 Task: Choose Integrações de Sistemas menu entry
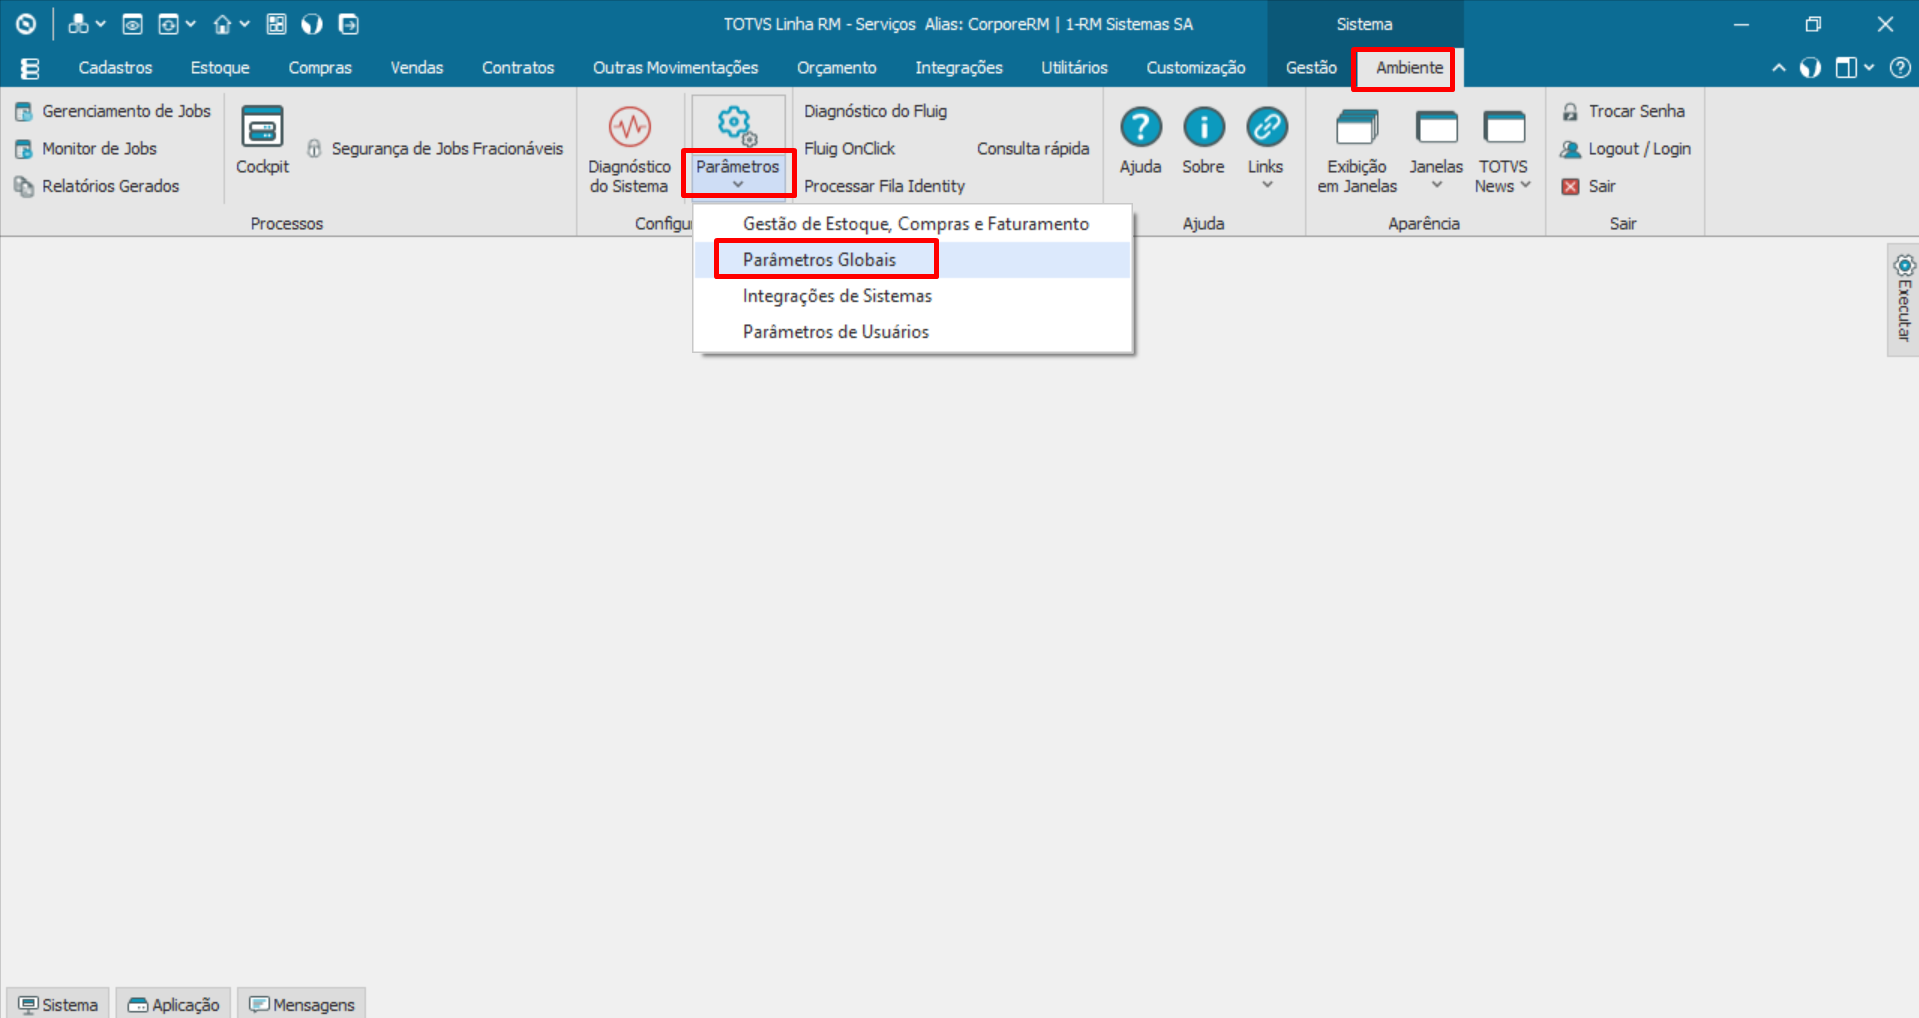point(913,296)
